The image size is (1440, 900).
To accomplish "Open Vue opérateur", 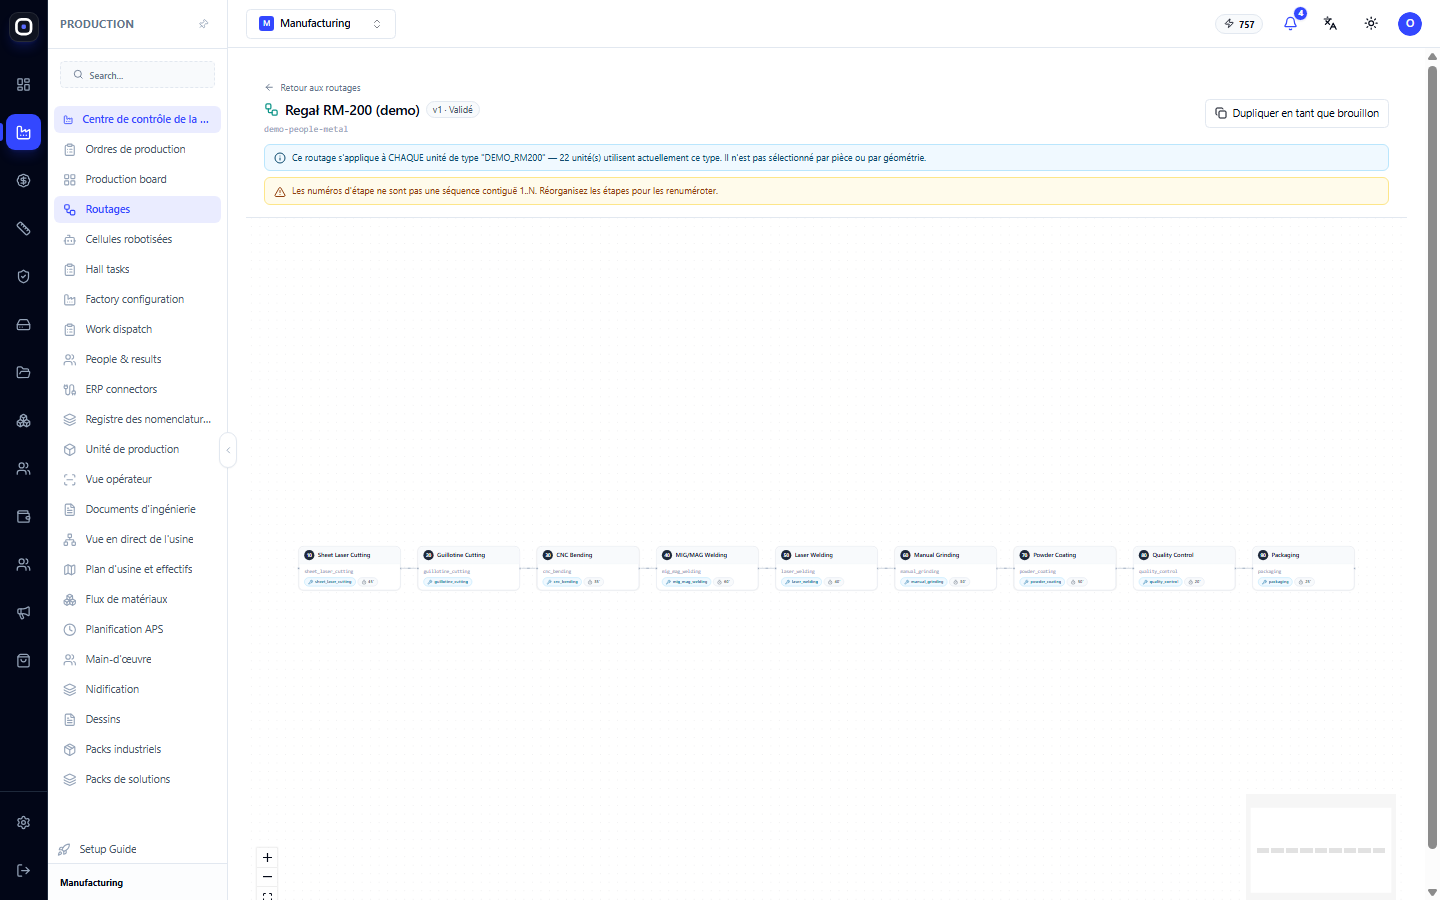I will coord(138,479).
